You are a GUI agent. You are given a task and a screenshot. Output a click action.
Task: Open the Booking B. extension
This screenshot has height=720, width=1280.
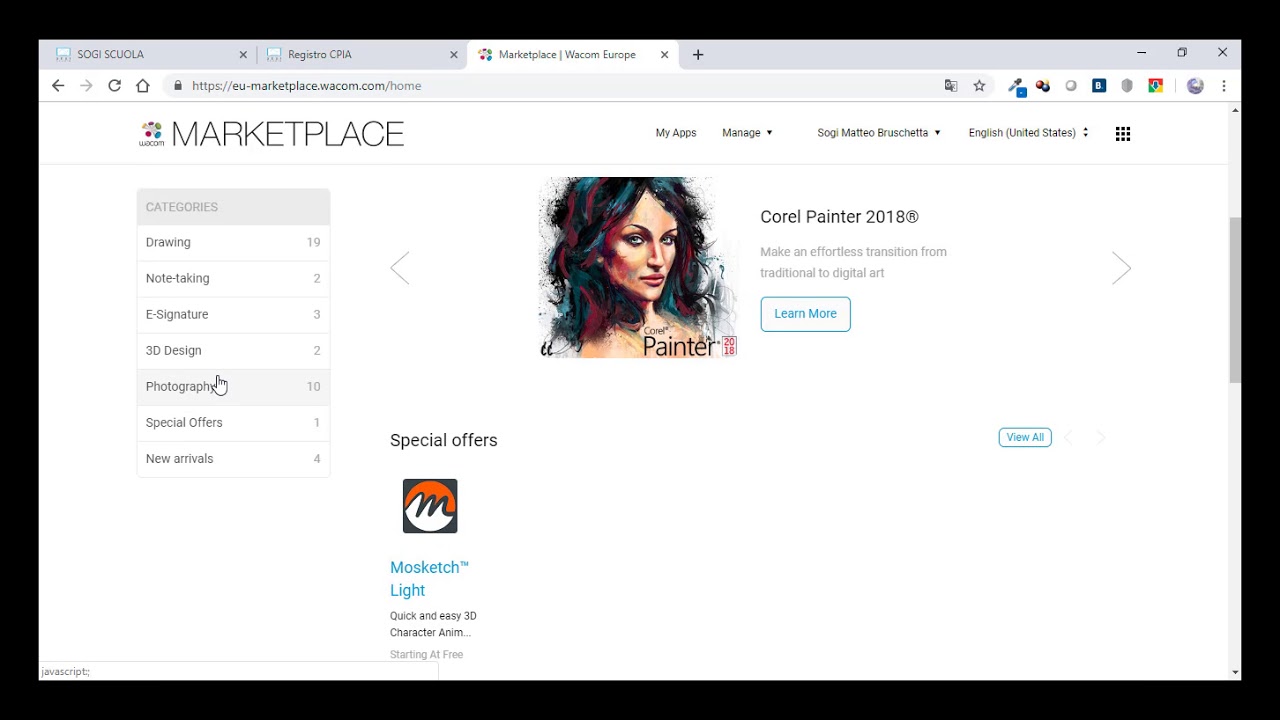(x=1099, y=86)
